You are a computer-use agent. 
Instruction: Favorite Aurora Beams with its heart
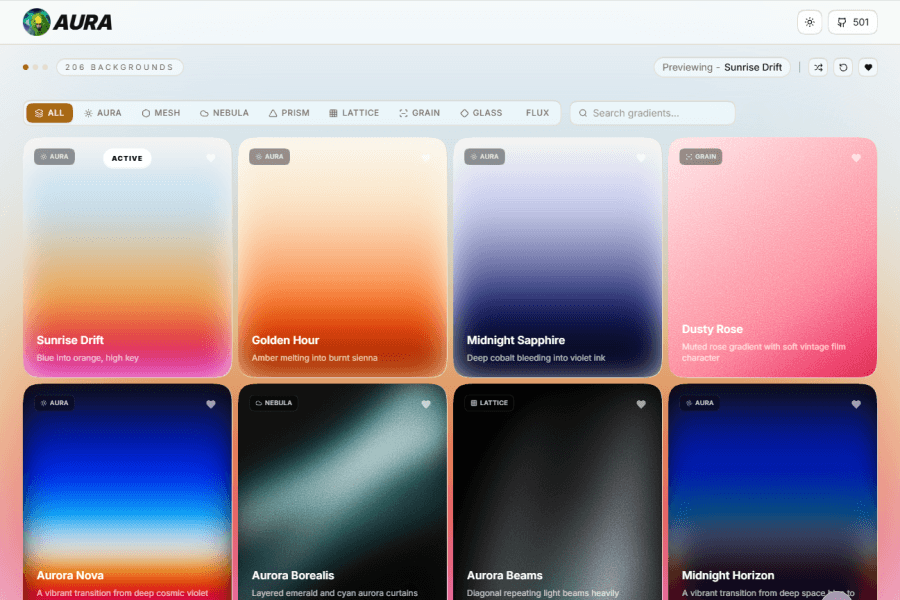click(641, 404)
